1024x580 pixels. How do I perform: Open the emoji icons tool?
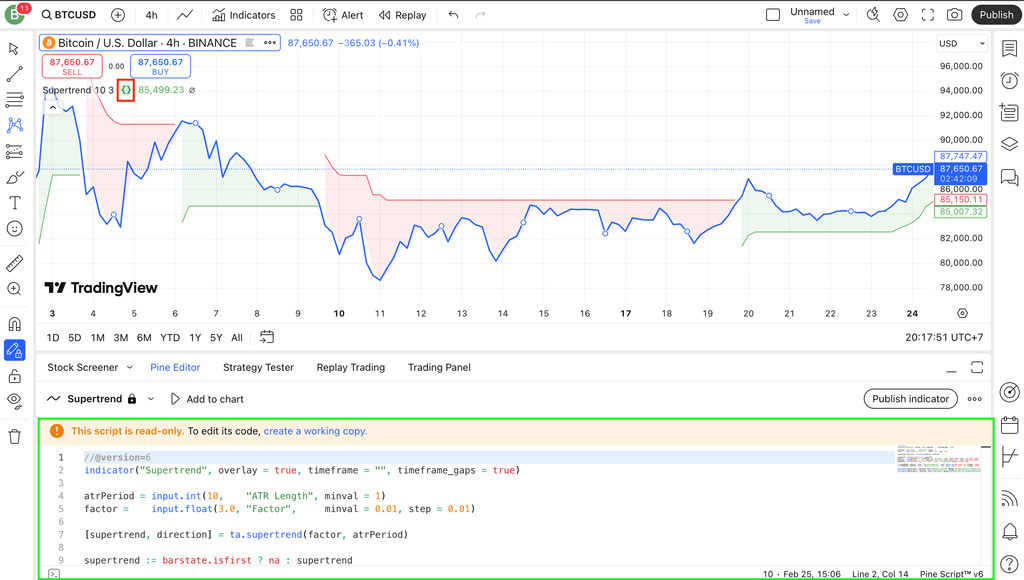click(15, 229)
